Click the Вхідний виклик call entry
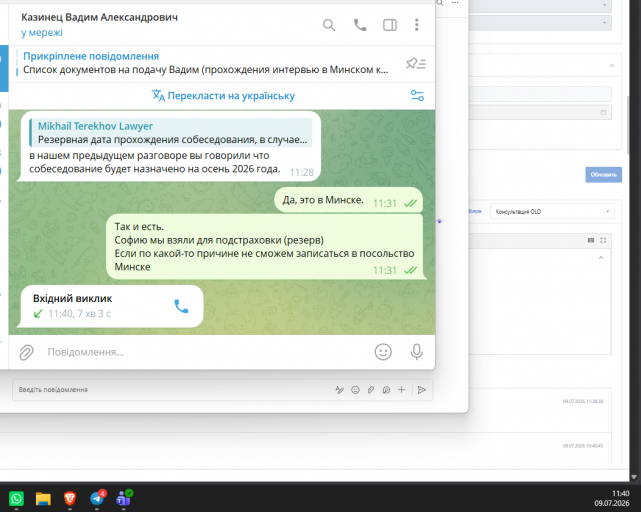 pyautogui.click(x=110, y=306)
